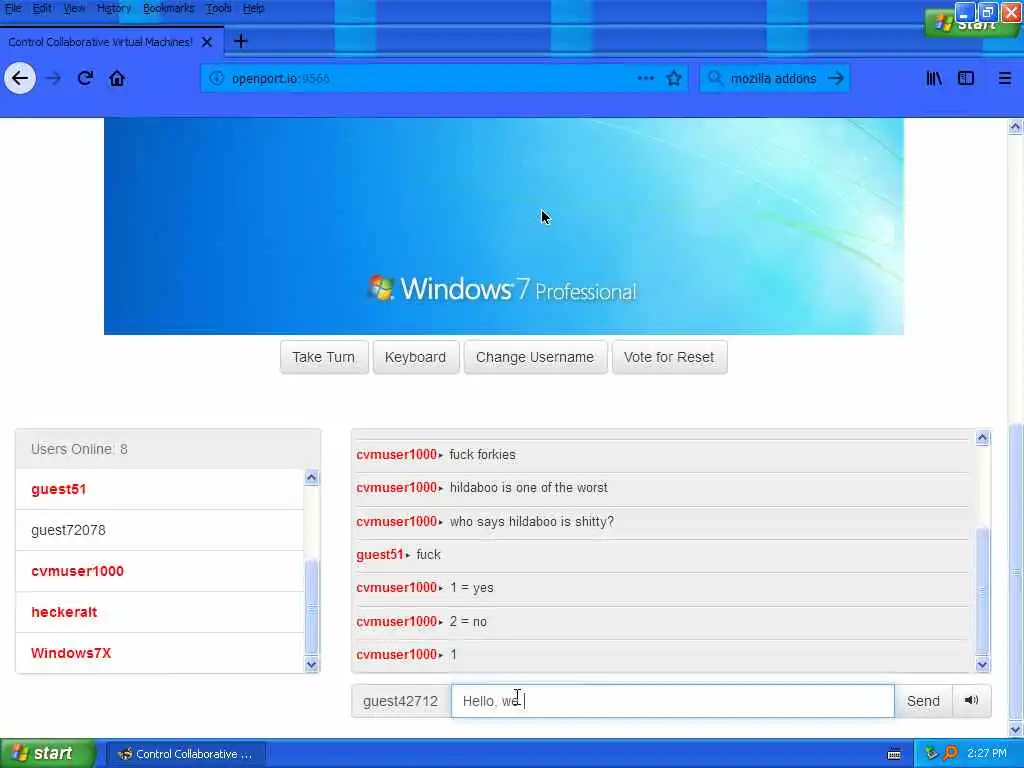Image resolution: width=1024 pixels, height=768 pixels.
Task: Click the page scrollbar down arrow
Action: [x=1015, y=729]
